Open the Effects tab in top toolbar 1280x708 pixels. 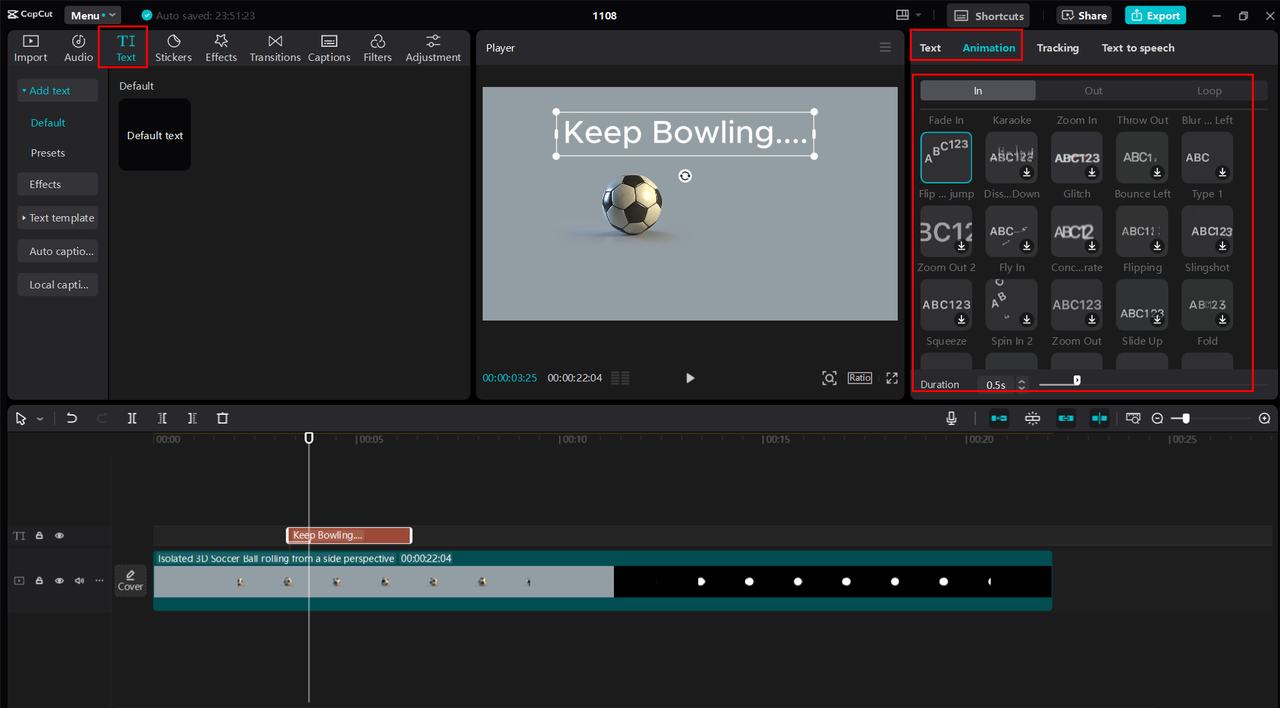pyautogui.click(x=221, y=48)
